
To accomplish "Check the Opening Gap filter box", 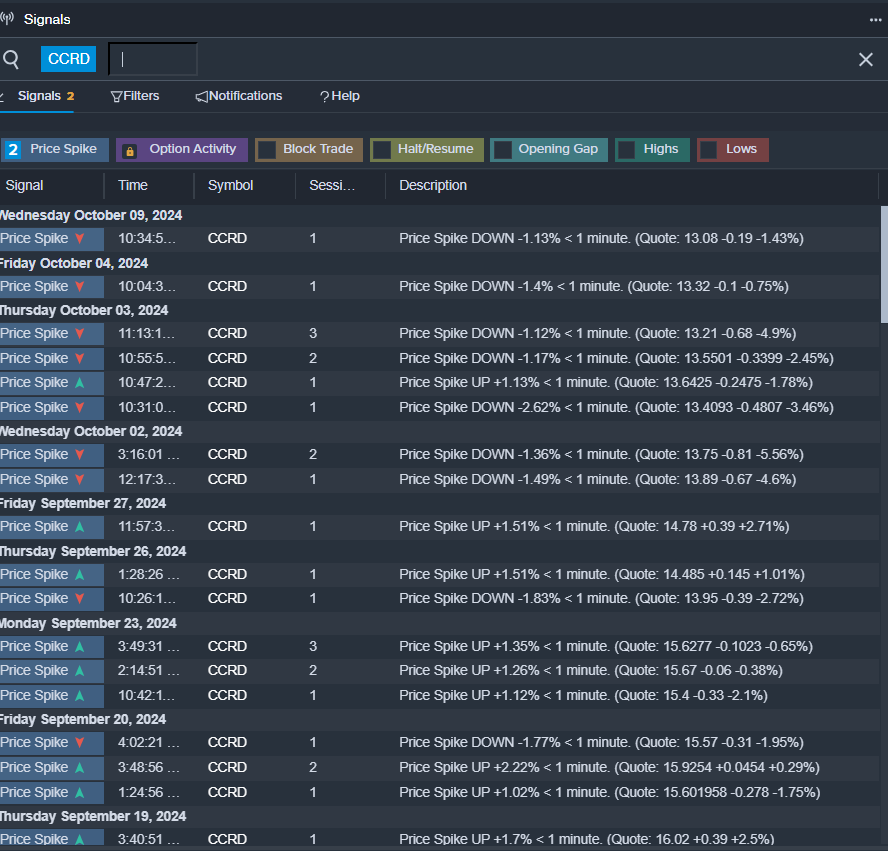I will (x=502, y=150).
